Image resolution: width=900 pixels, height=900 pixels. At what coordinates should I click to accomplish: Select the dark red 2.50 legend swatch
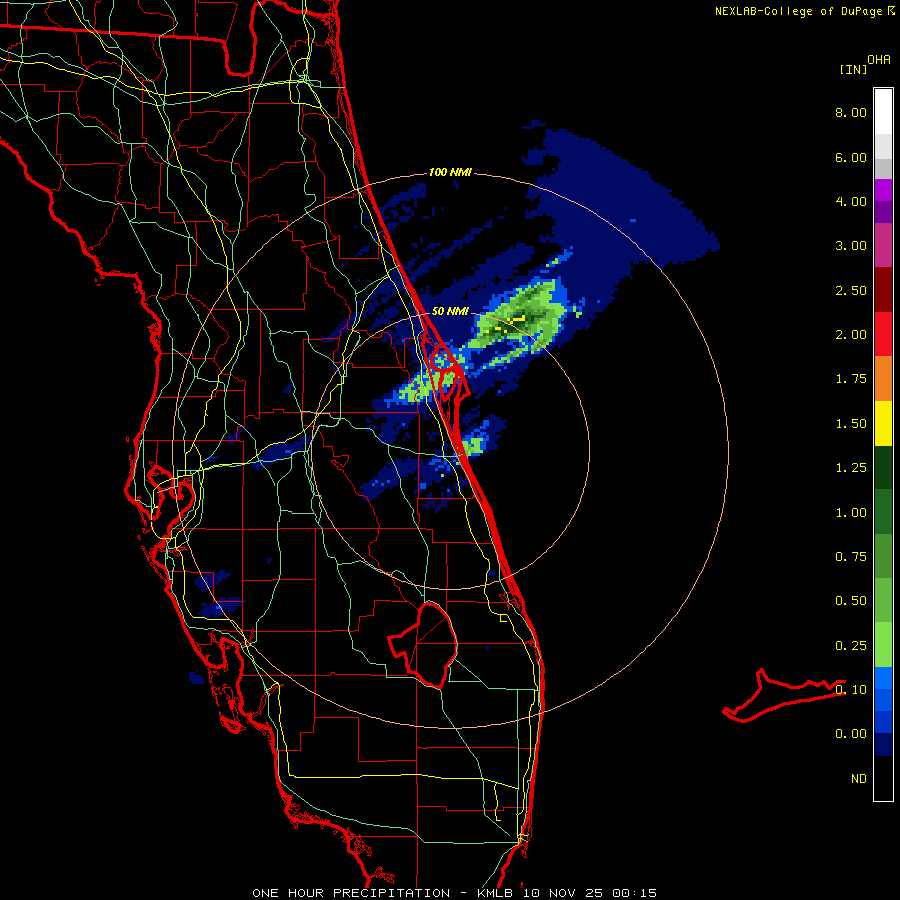[x=883, y=290]
